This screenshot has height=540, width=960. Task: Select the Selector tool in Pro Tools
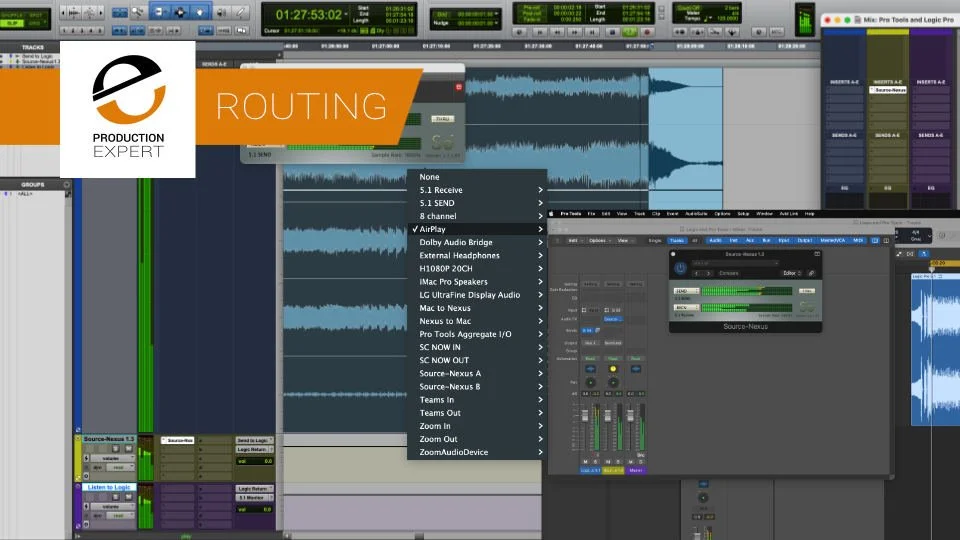point(180,12)
